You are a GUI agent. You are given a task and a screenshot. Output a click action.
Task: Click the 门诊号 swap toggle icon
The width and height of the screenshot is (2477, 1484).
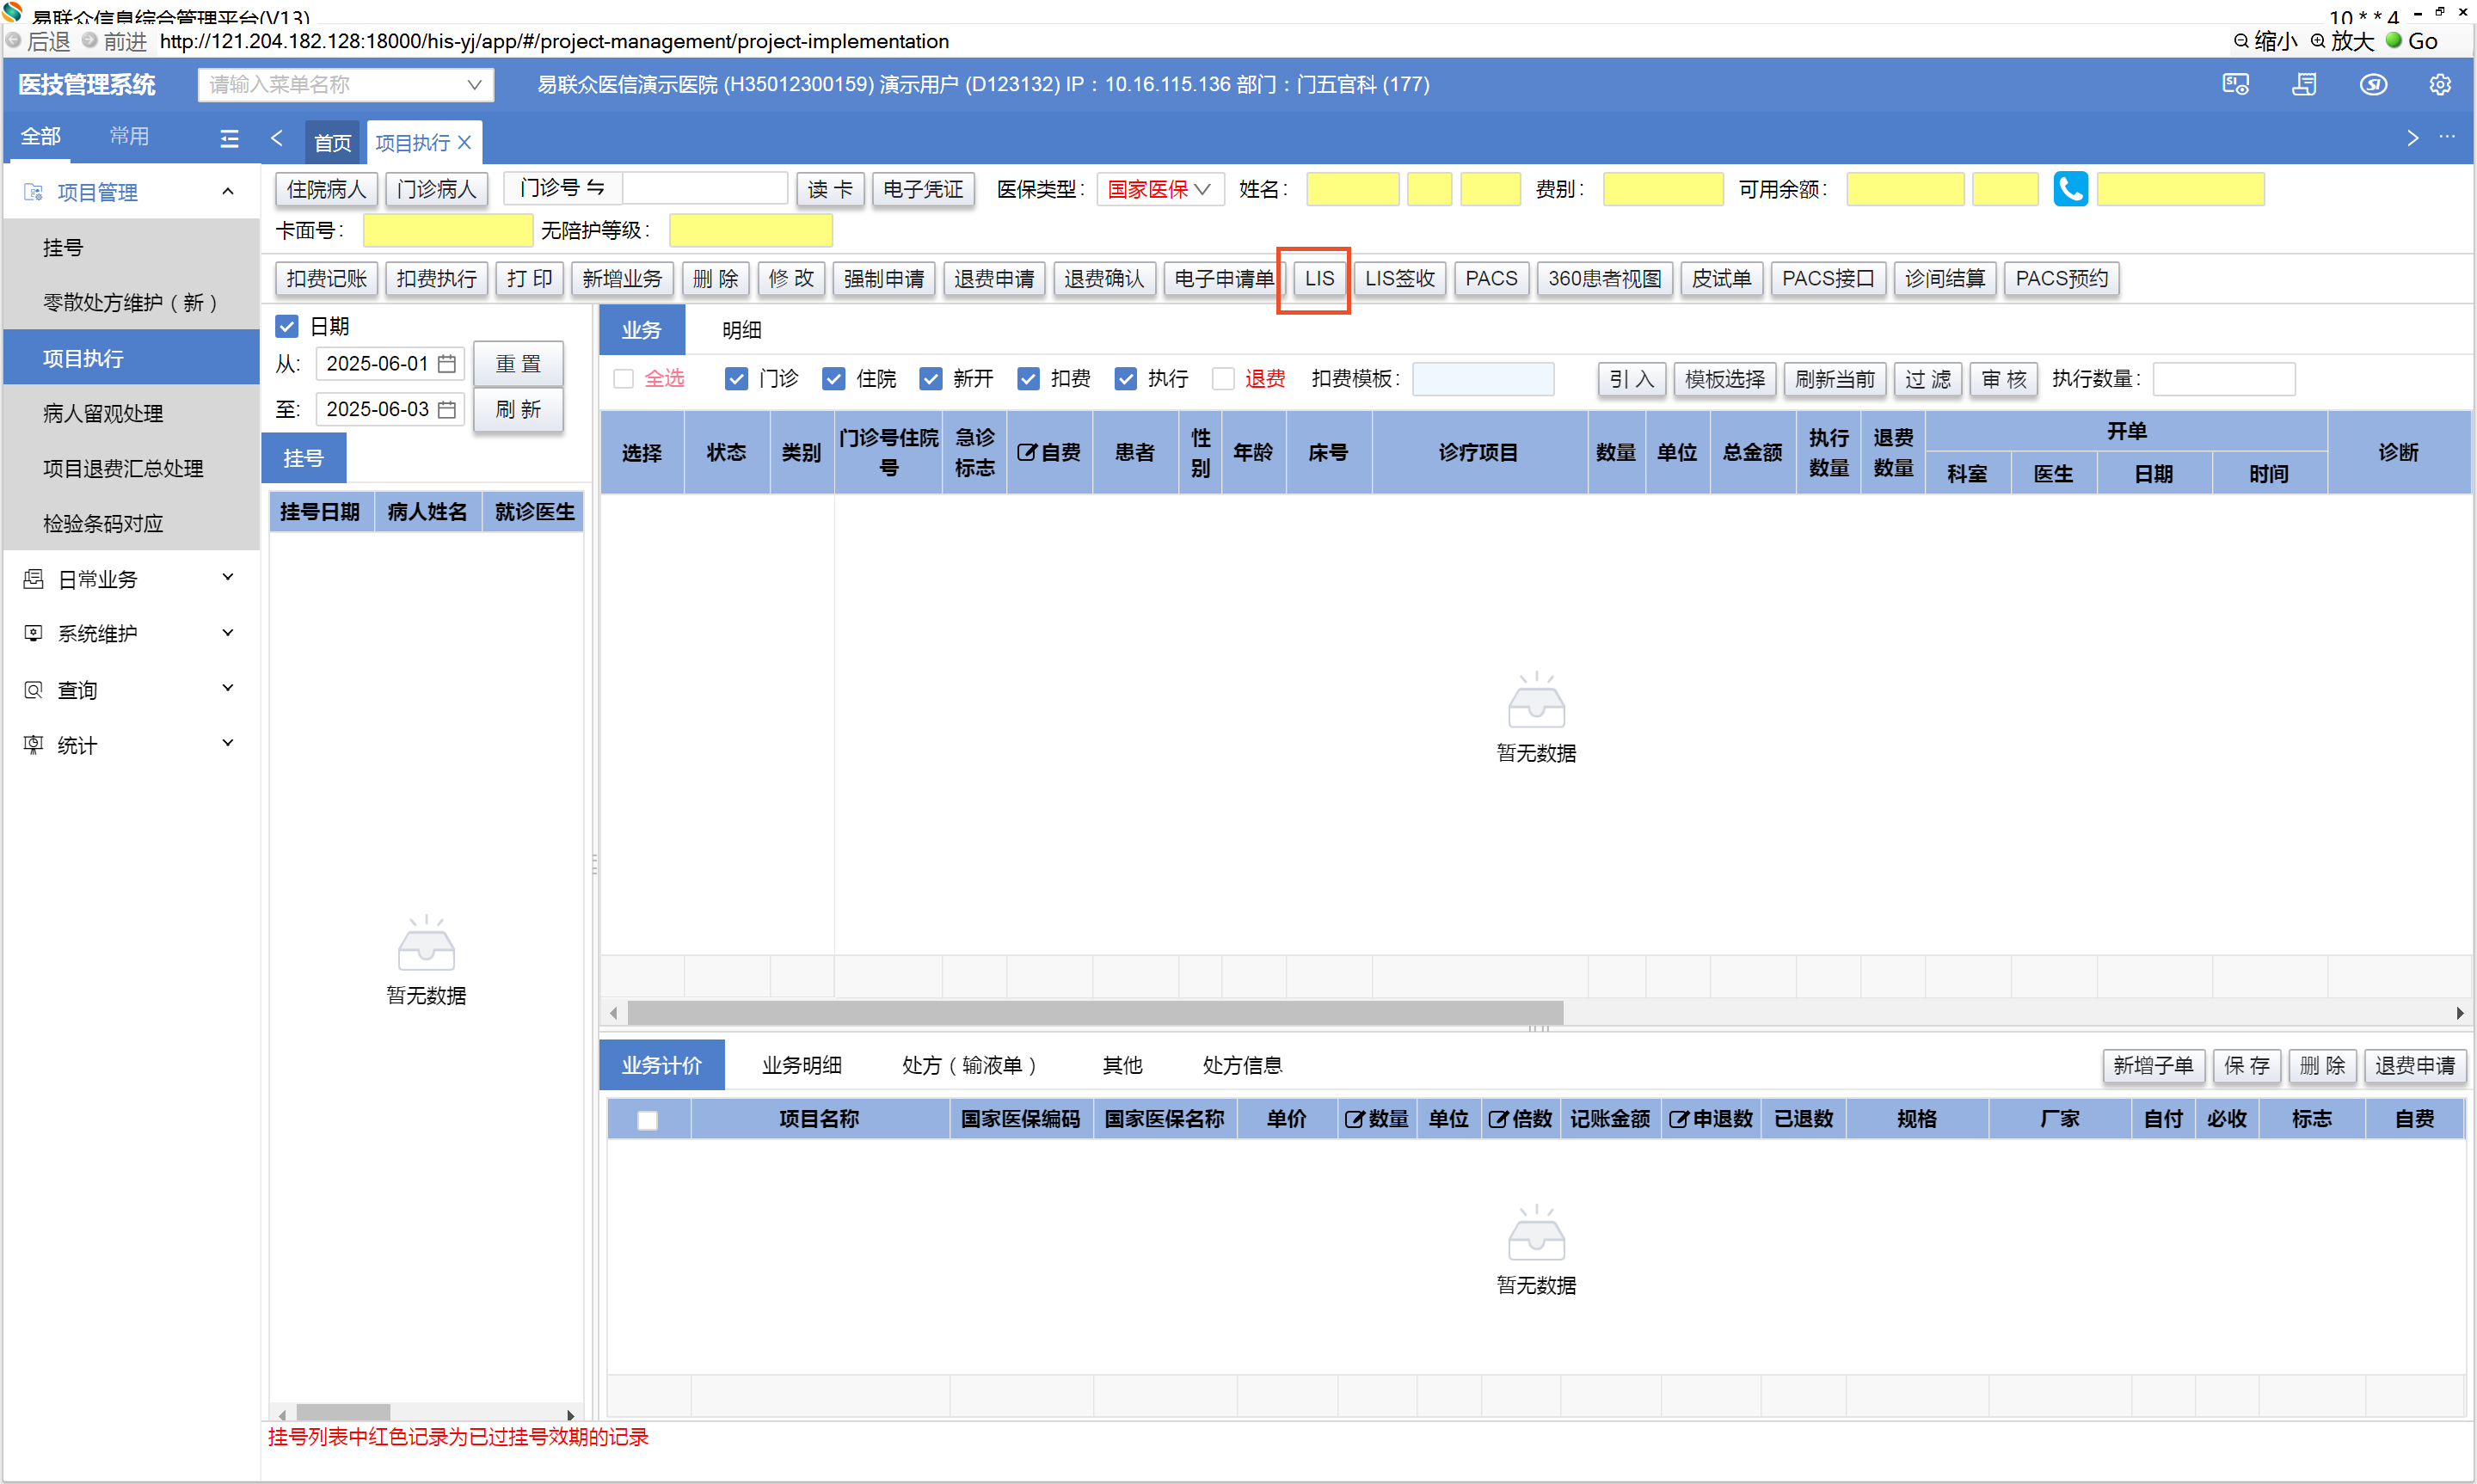point(596,188)
